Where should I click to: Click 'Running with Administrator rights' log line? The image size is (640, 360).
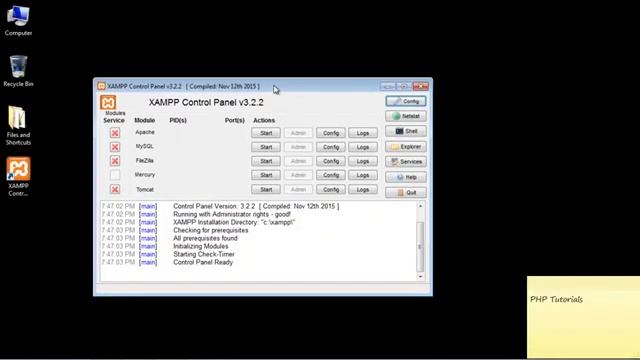click(232, 214)
